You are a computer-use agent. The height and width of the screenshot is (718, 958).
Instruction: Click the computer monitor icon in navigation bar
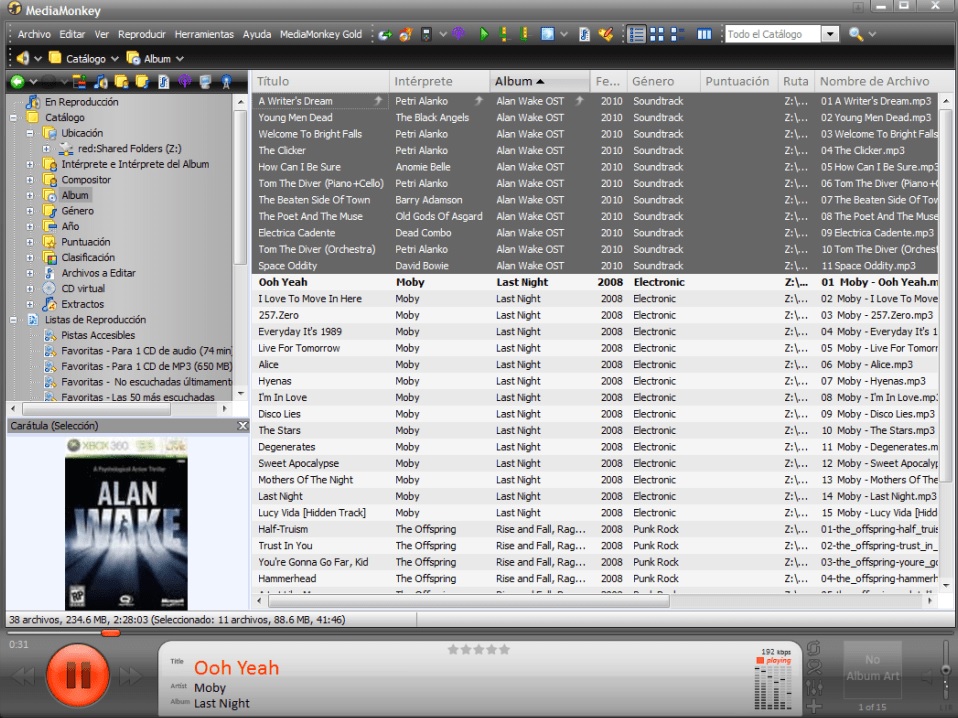(x=205, y=81)
